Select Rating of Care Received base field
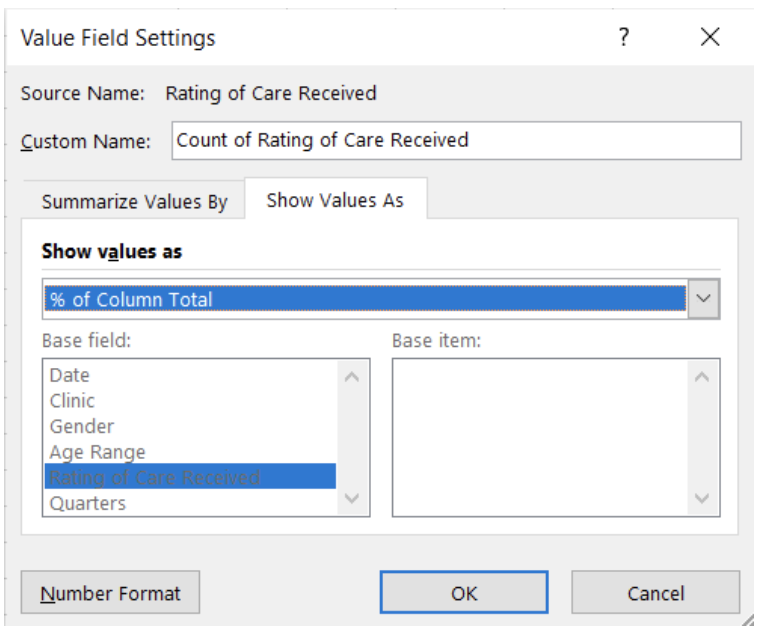The height and width of the screenshot is (632, 758). [155, 478]
